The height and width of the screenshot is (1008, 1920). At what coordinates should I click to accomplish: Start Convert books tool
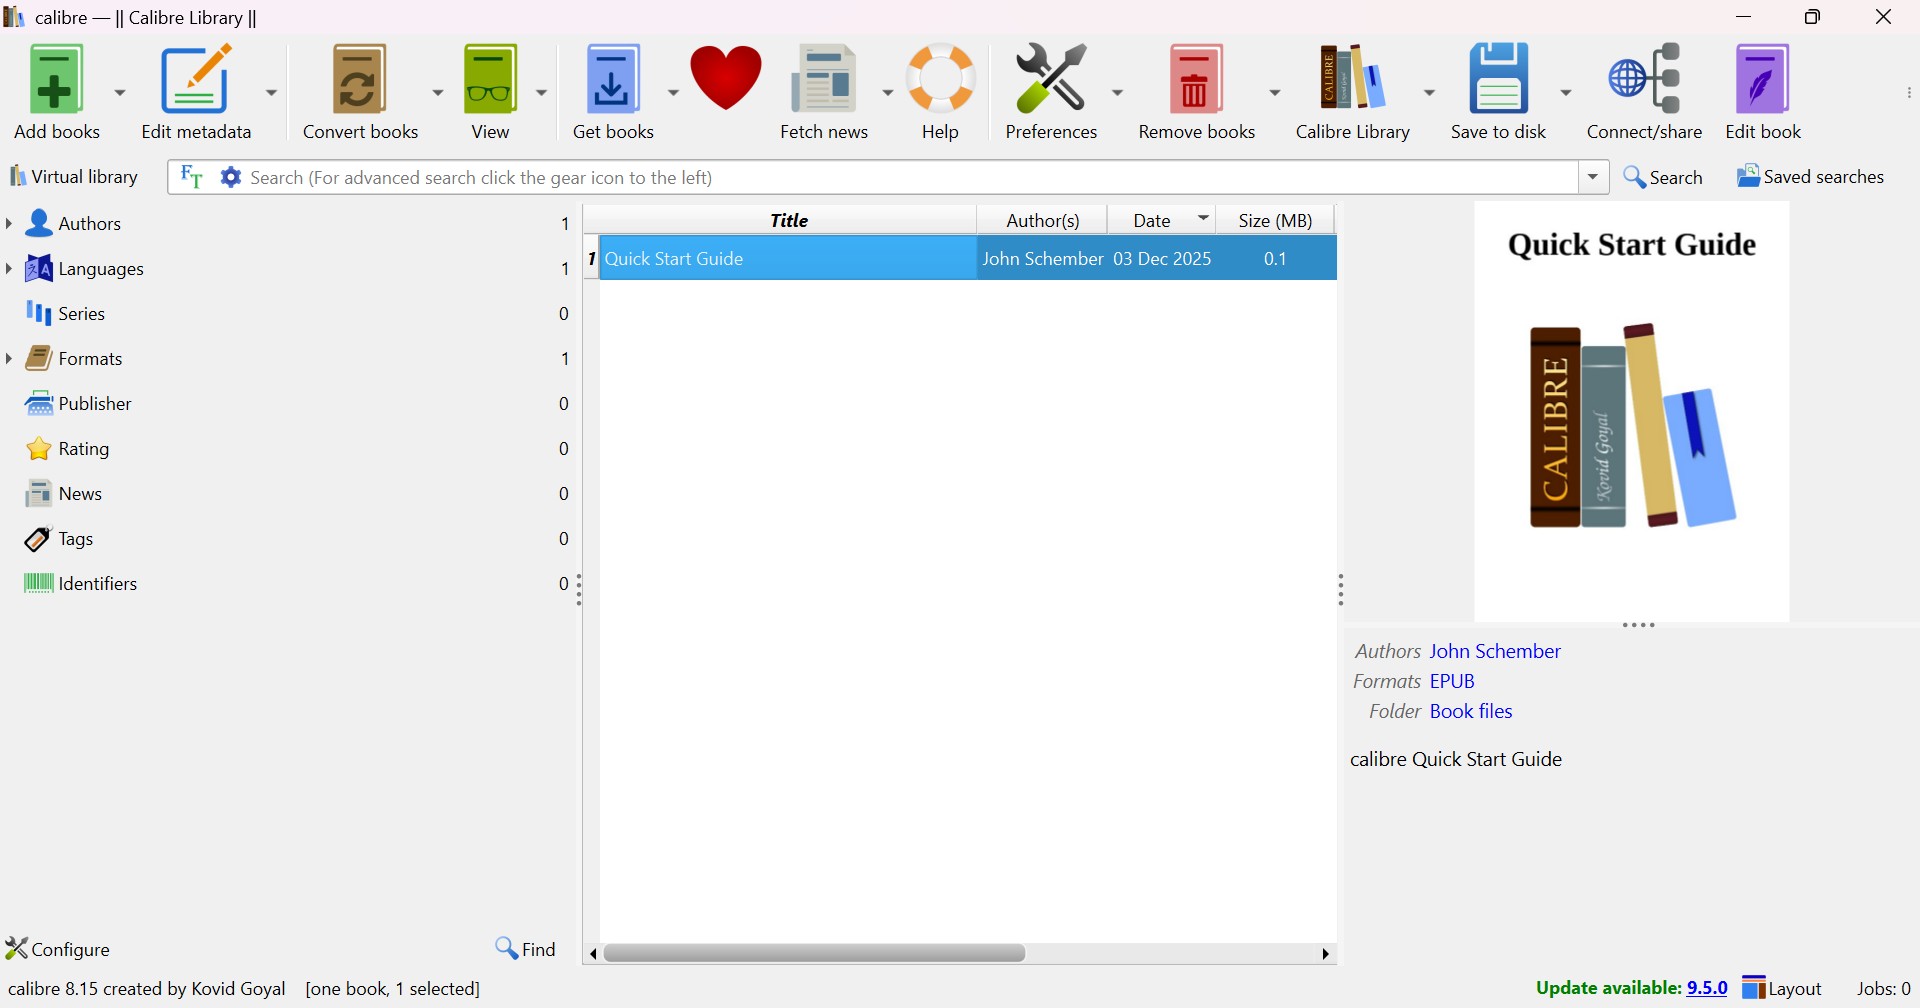click(360, 90)
